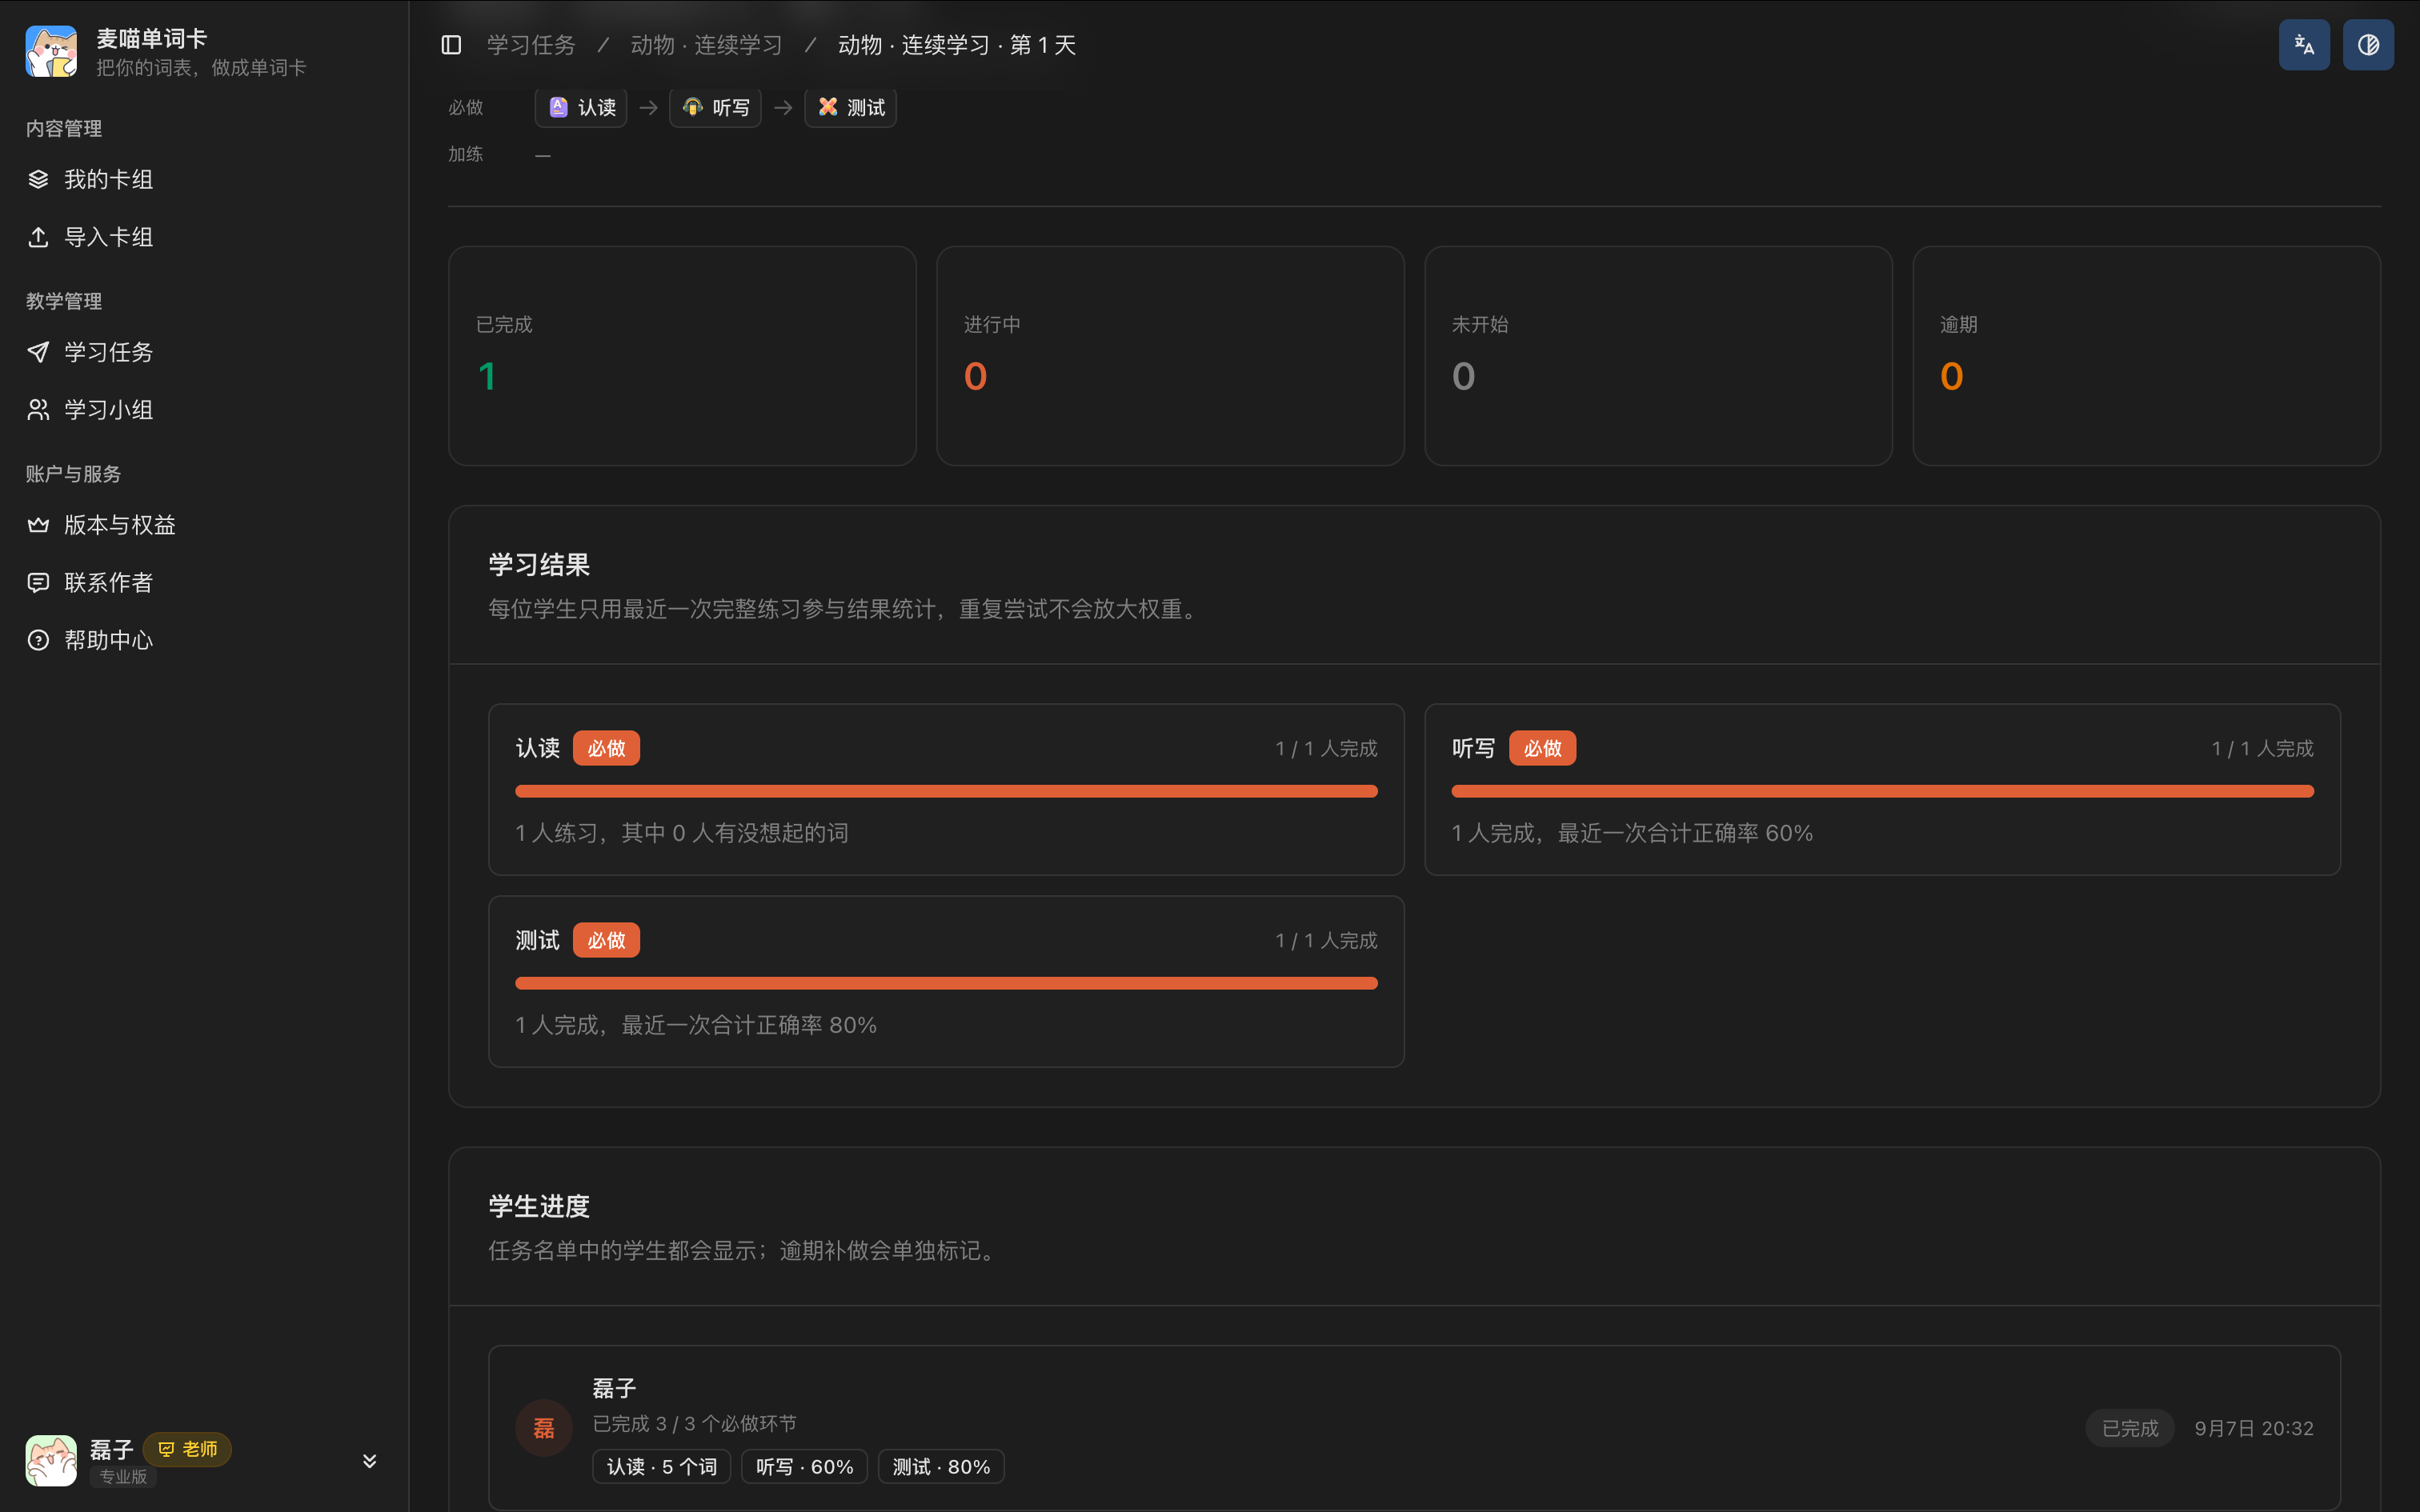
Task: Click the crossed-tools icon in 测试 chip
Action: click(828, 107)
